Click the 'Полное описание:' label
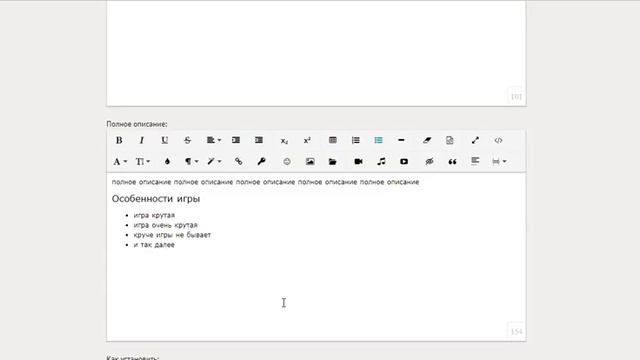 point(137,124)
